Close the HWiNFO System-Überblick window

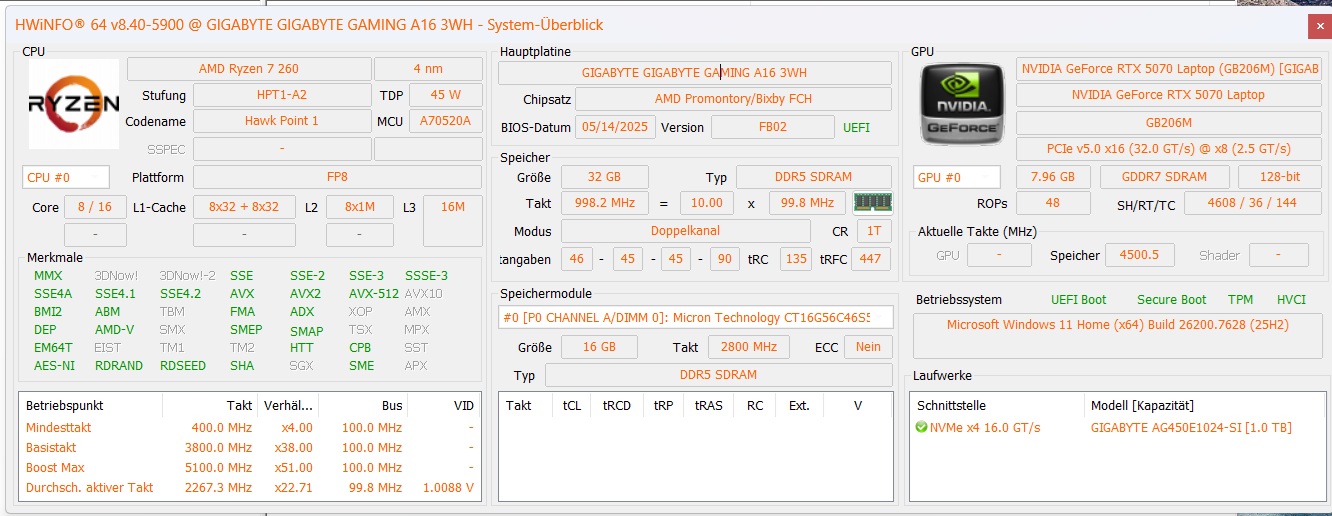(x=1319, y=26)
